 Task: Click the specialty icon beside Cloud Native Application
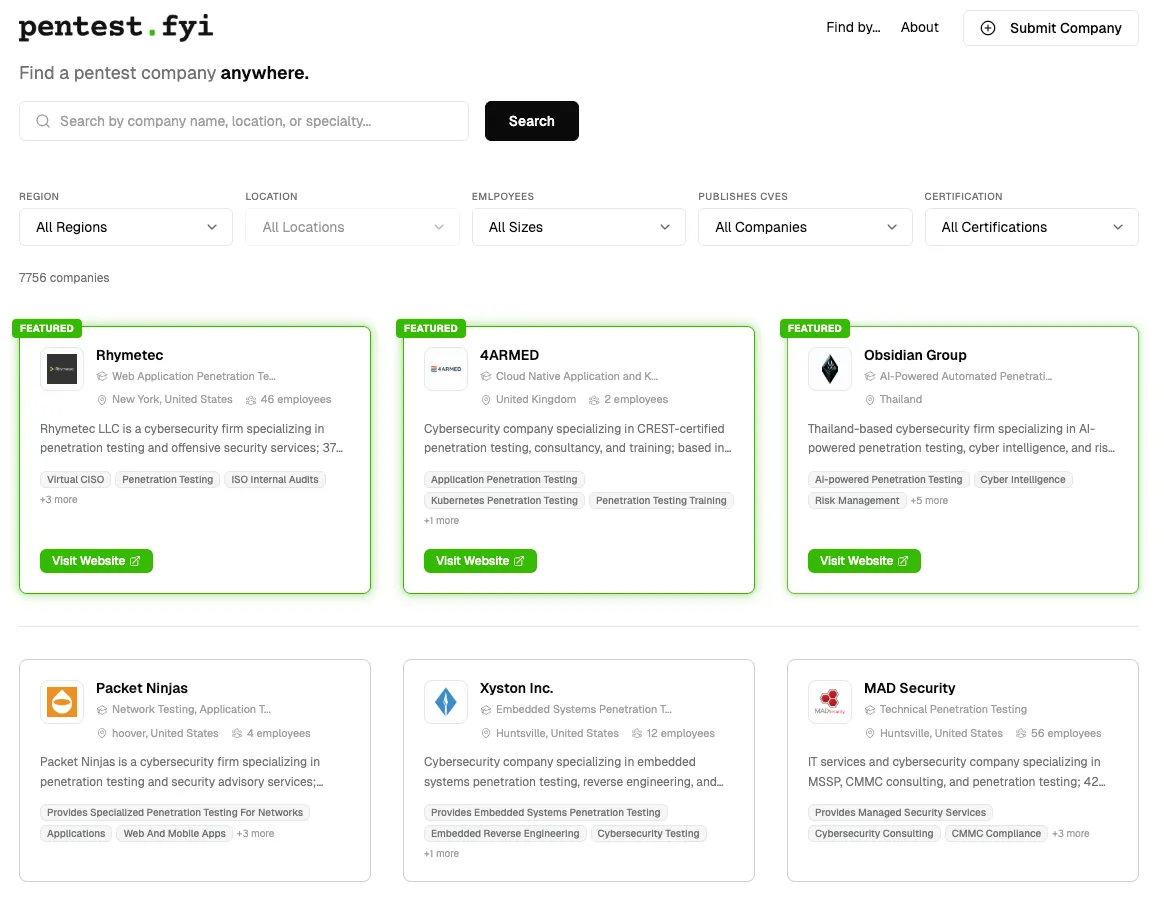(x=486, y=376)
